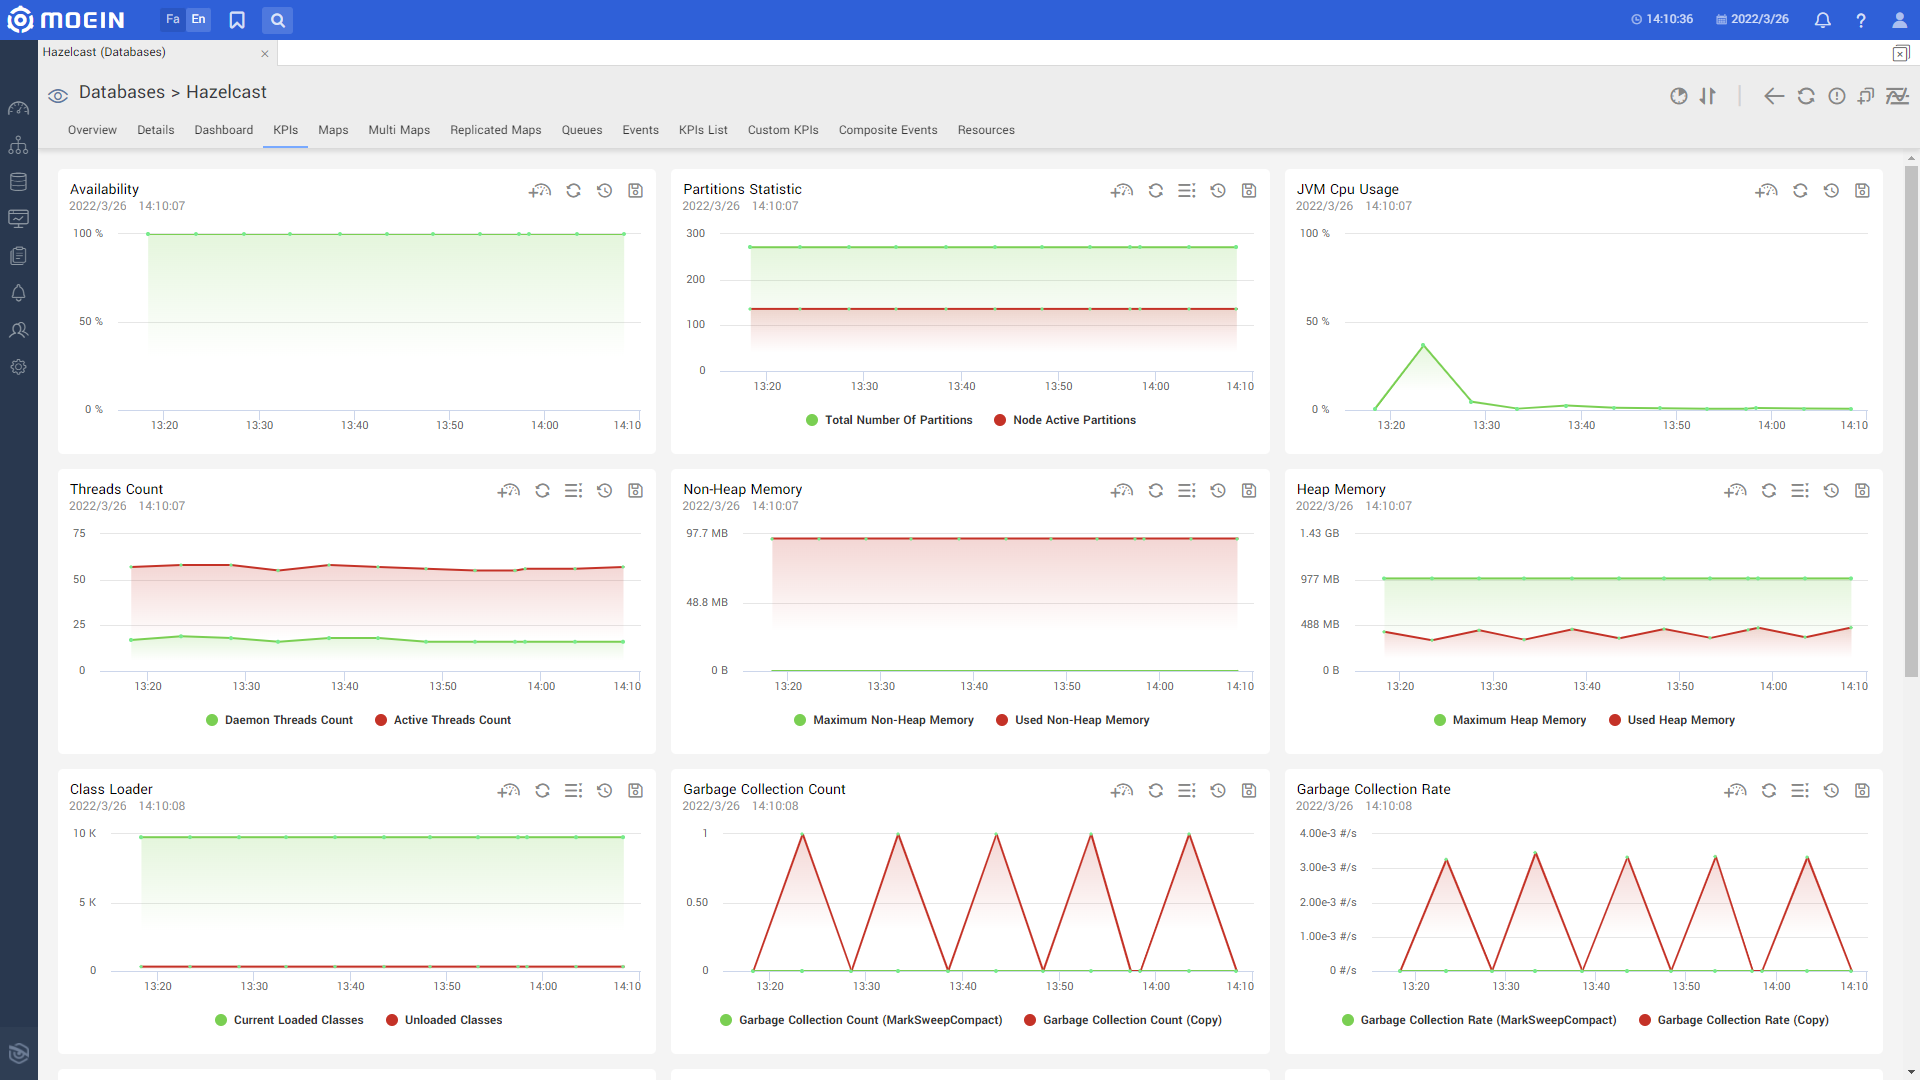
Task: Open the Composite Events tab
Action: tap(888, 130)
